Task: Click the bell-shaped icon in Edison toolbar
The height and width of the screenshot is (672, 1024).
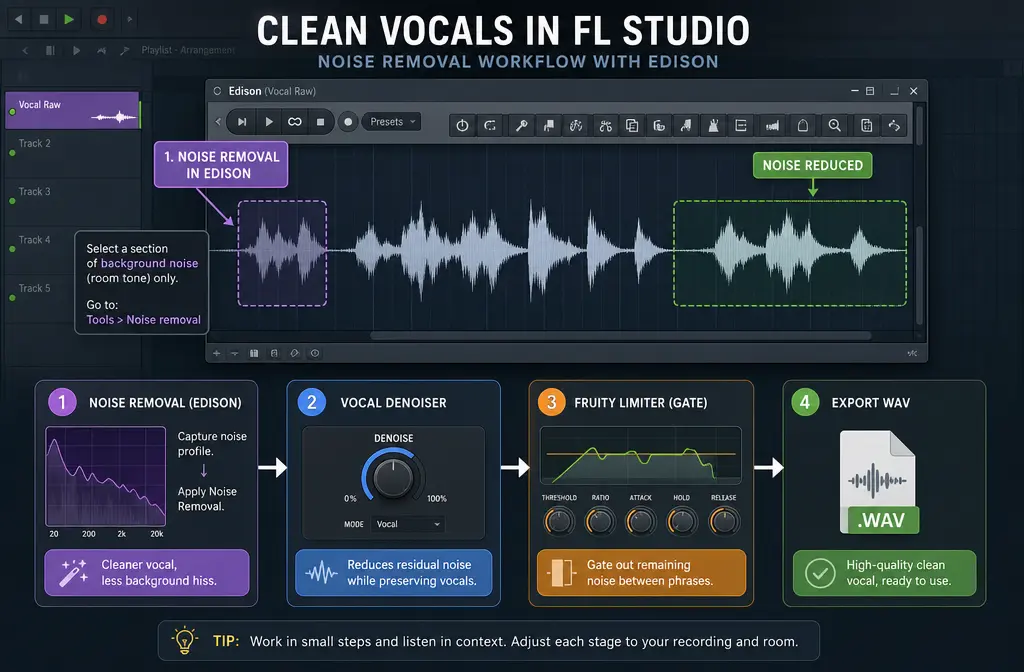Action: click(x=803, y=125)
